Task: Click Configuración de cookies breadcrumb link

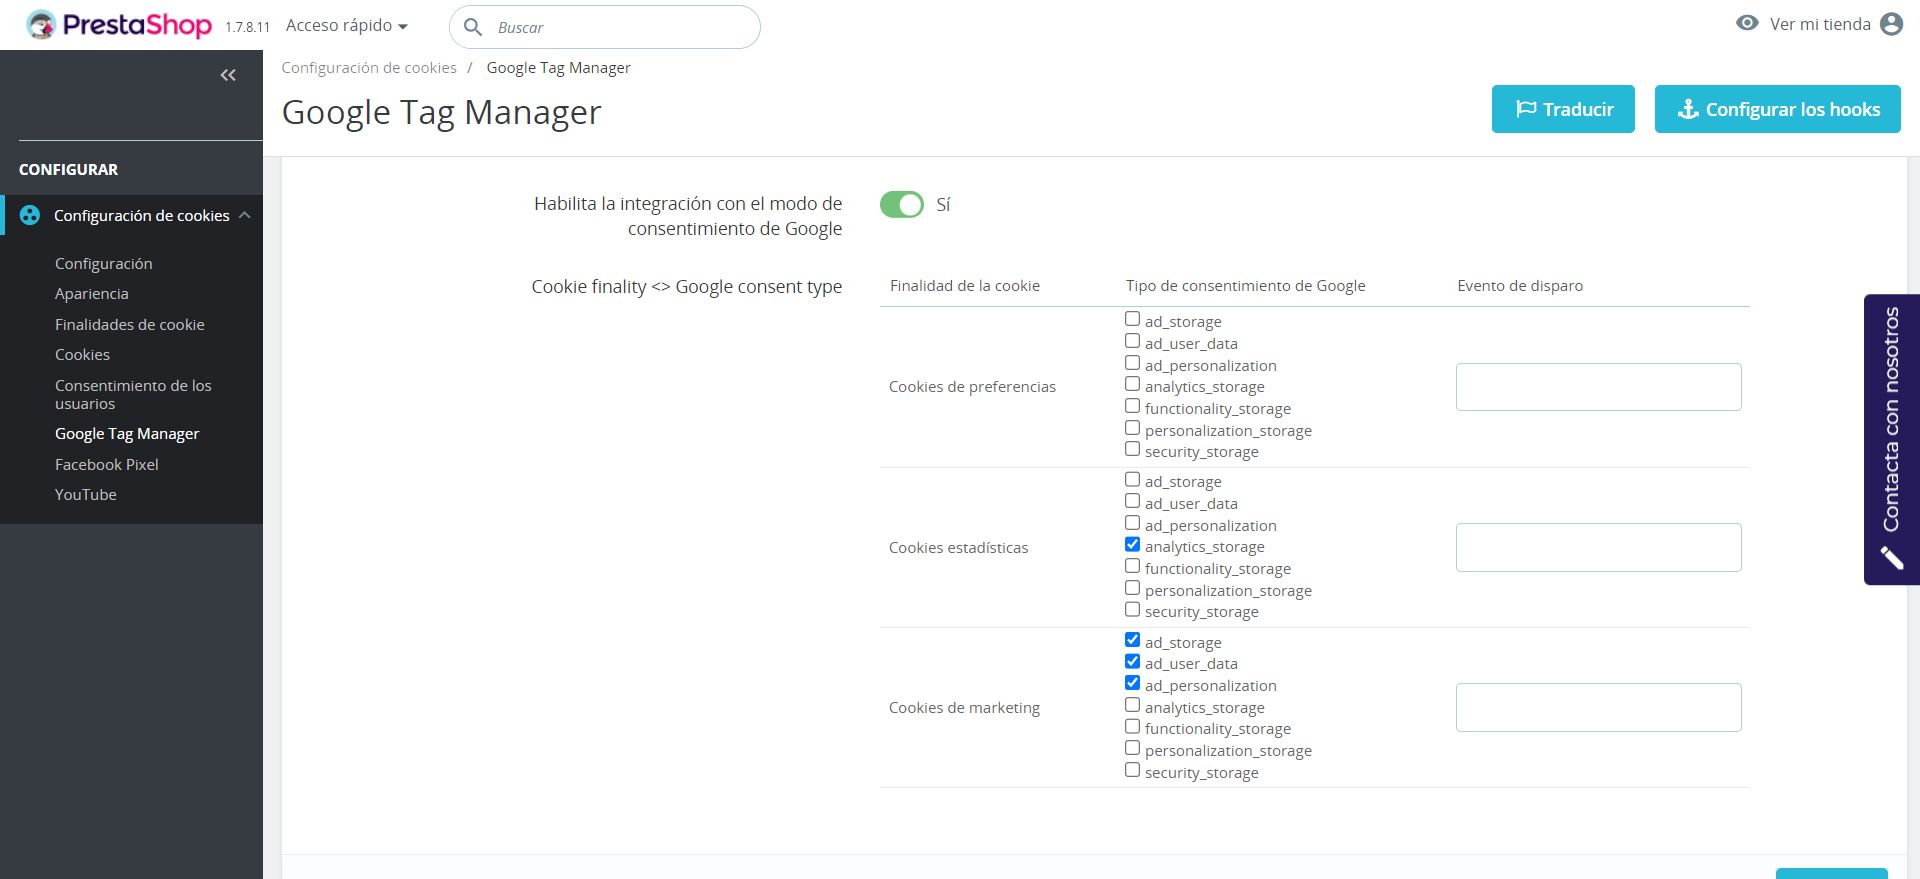Action: (x=368, y=68)
